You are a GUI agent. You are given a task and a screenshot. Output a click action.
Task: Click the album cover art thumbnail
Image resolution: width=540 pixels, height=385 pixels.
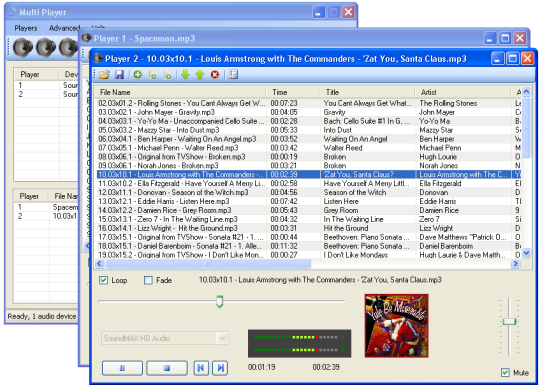(x=396, y=326)
